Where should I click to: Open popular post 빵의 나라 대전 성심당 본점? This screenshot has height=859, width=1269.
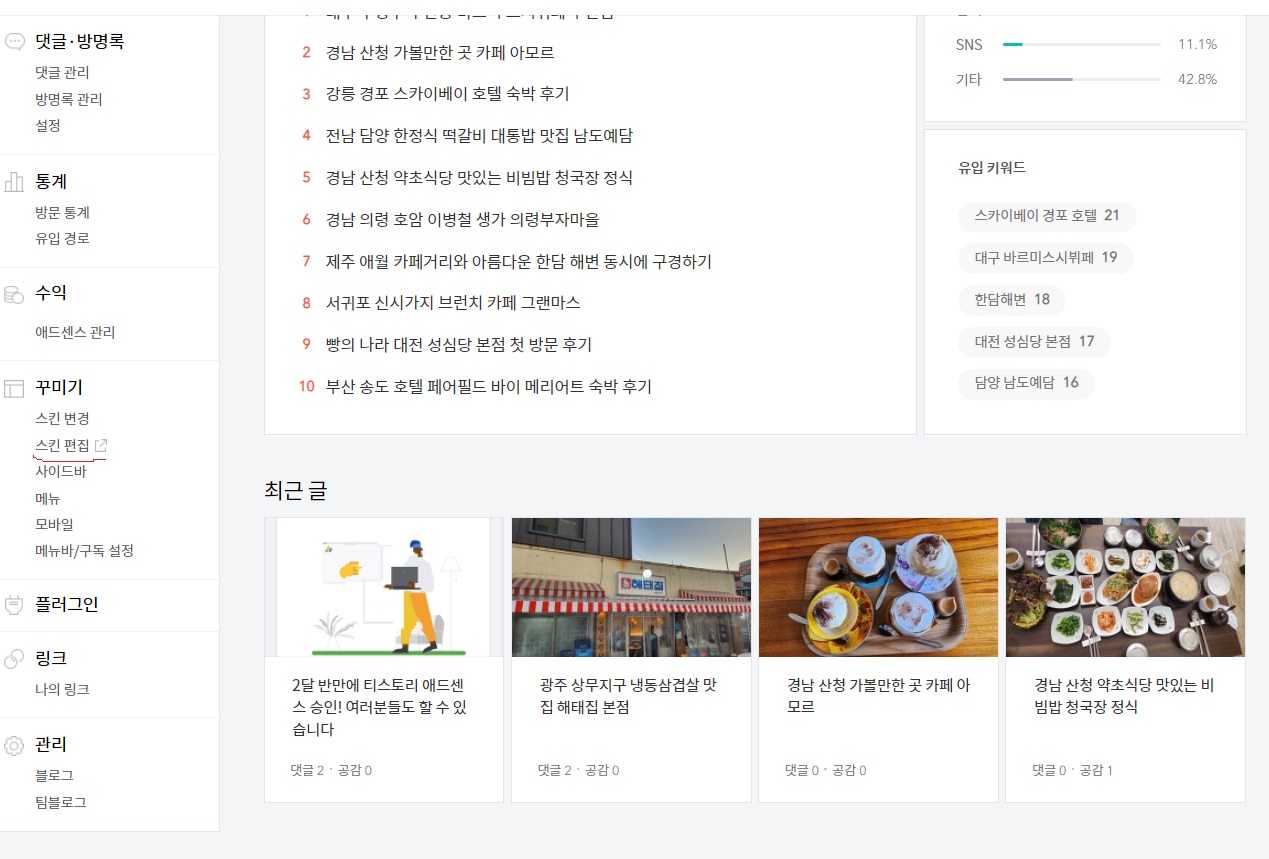(x=459, y=345)
